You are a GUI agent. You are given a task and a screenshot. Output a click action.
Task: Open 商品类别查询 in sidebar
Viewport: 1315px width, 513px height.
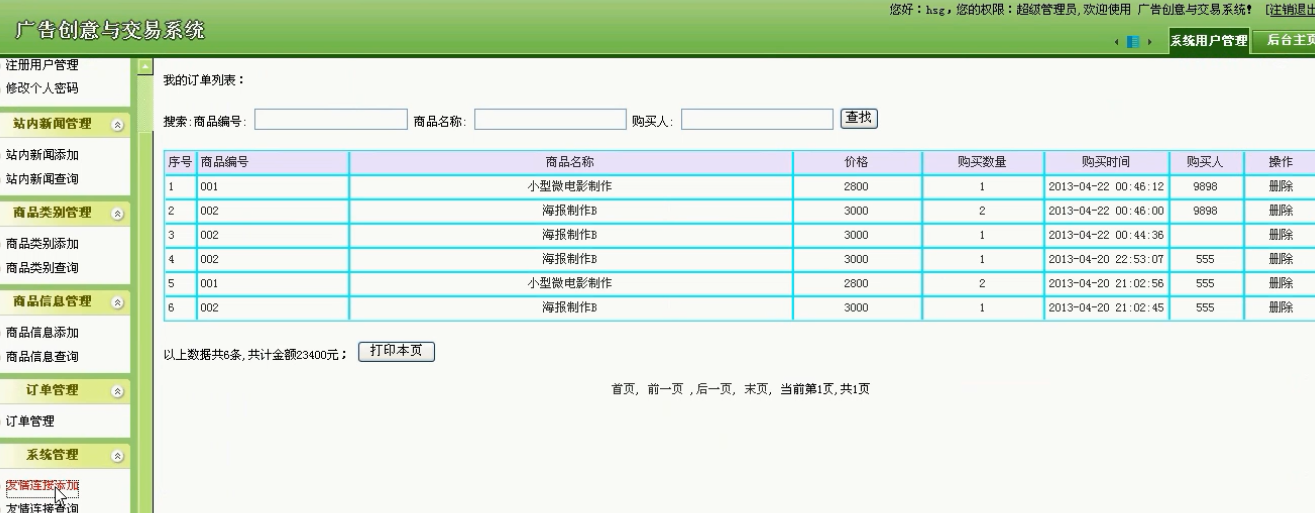click(x=42, y=268)
